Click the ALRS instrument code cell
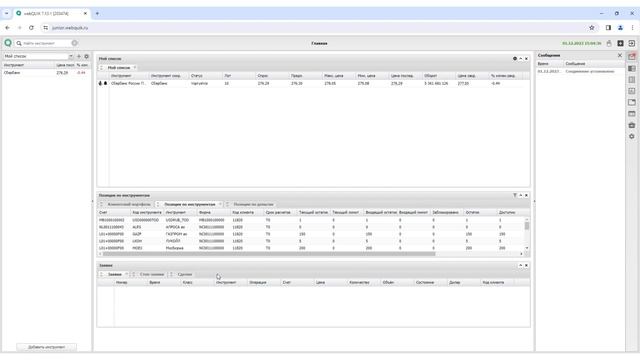The width and height of the screenshot is (640, 360). click(x=136, y=227)
